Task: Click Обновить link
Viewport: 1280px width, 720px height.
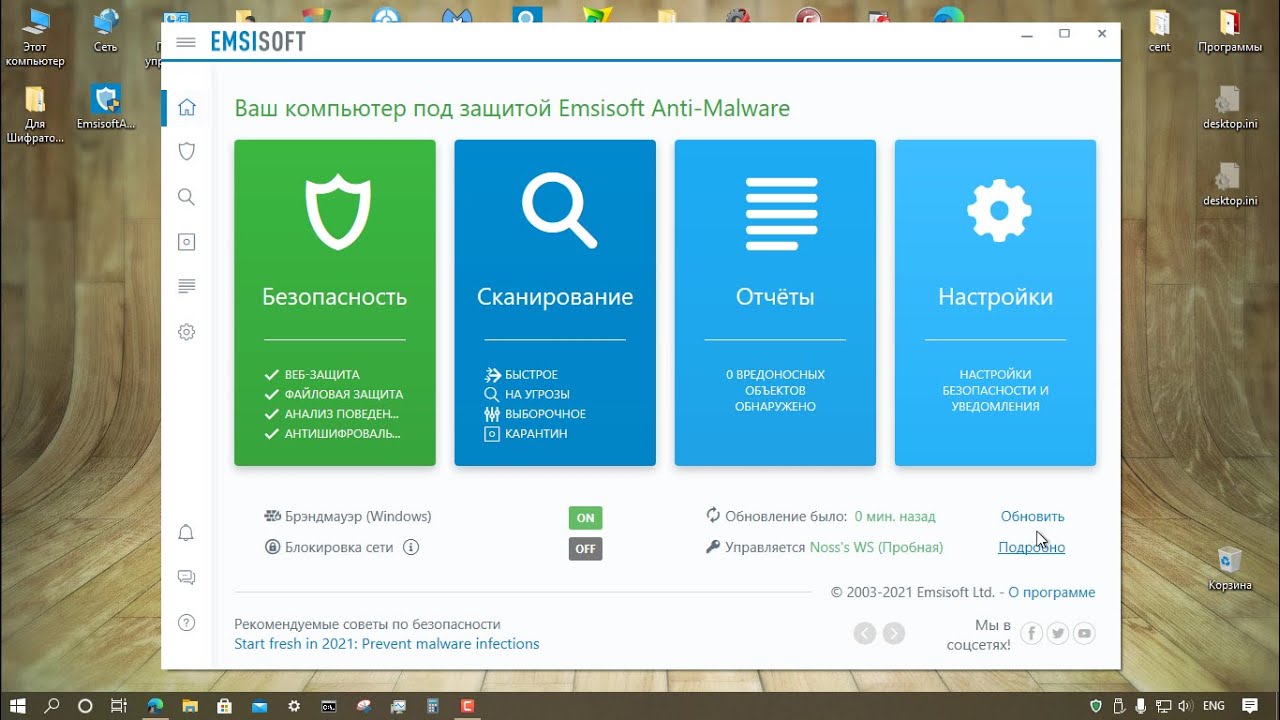Action: coord(1032,517)
